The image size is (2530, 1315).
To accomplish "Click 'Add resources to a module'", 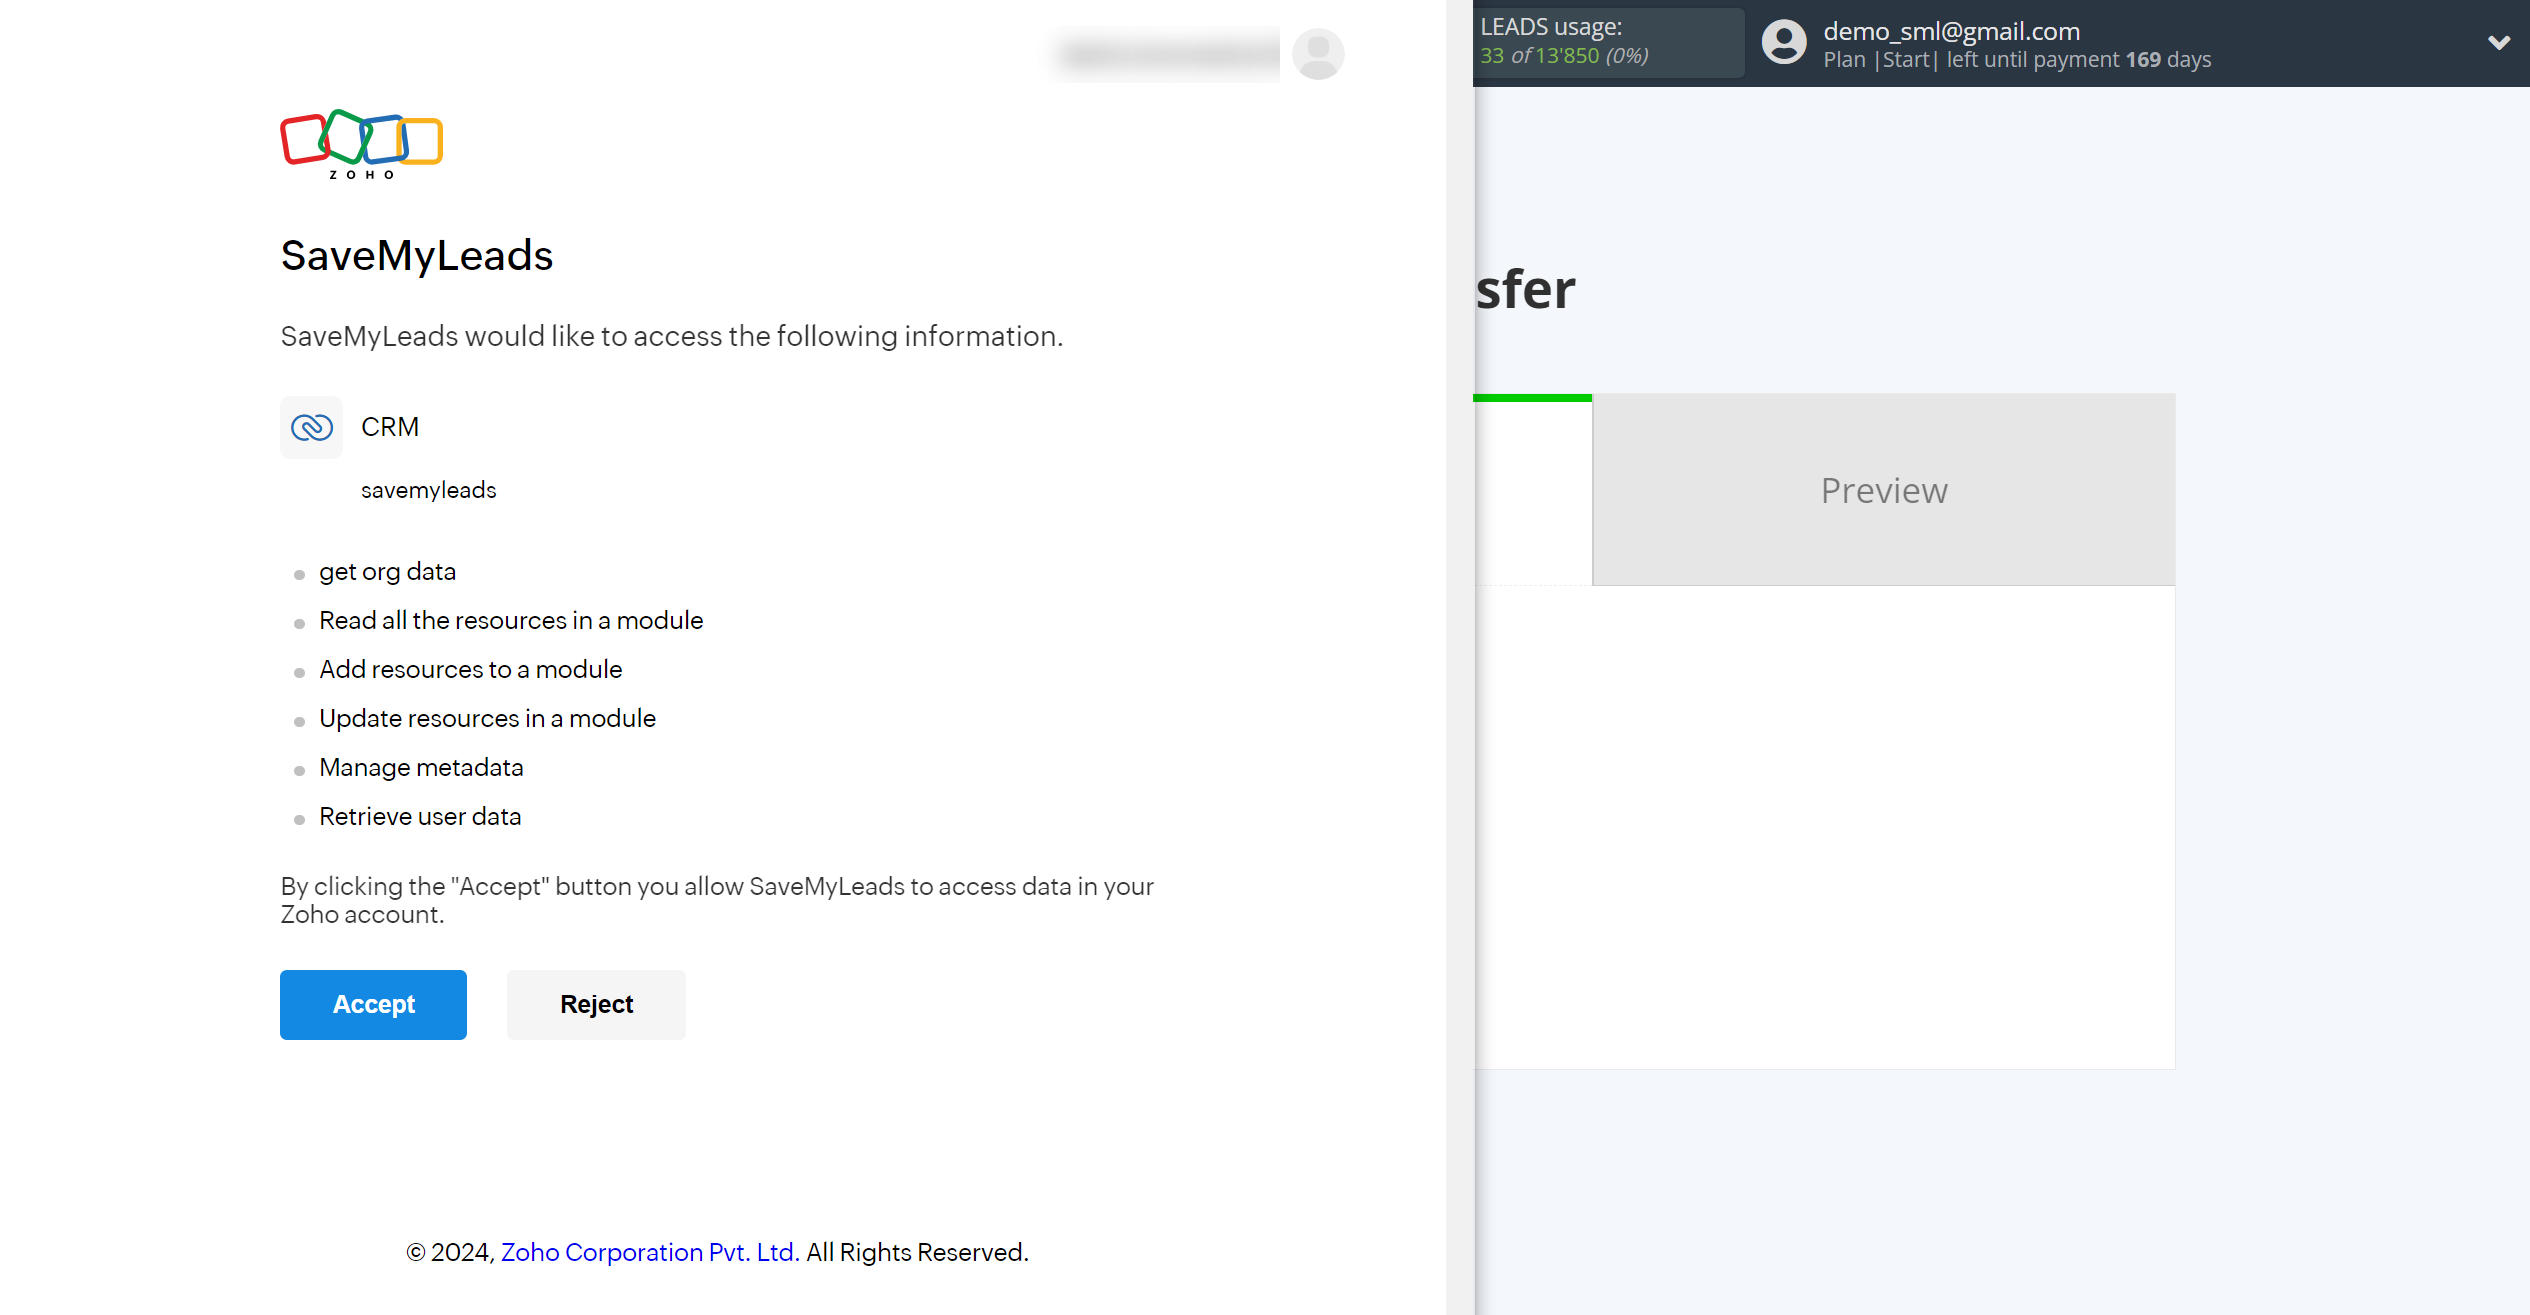I will click(470, 670).
